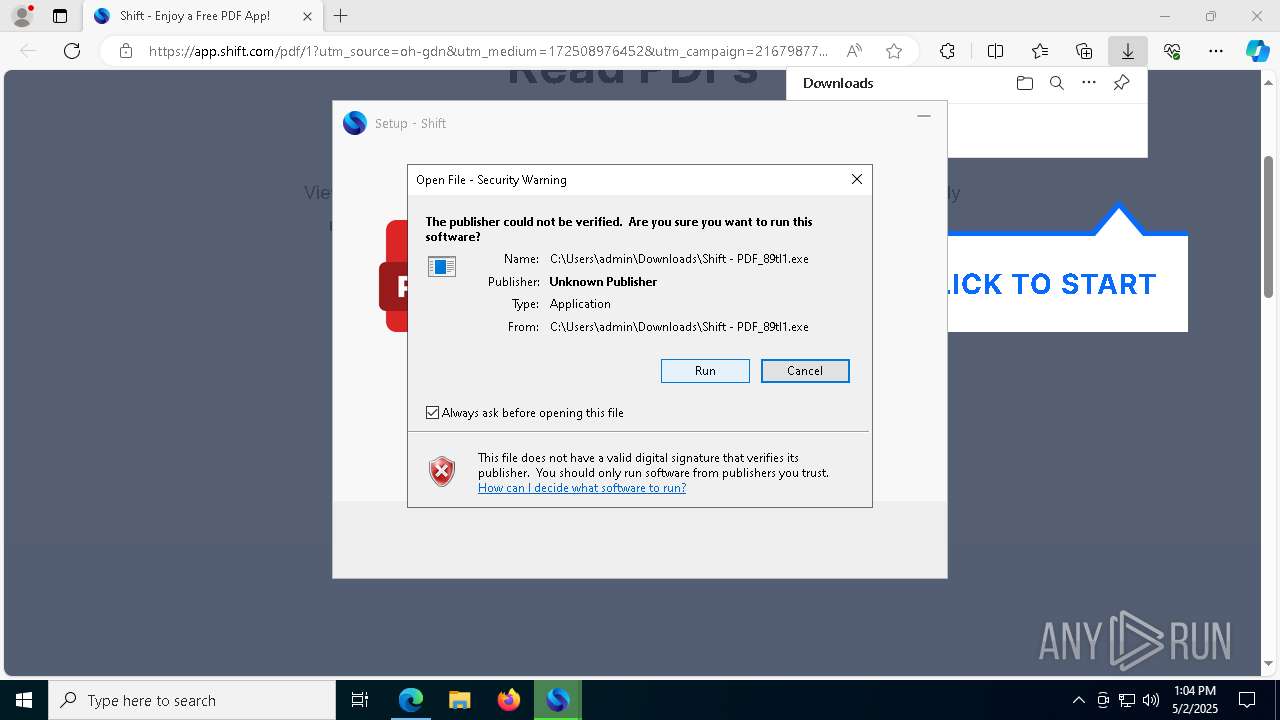Open Collections icon in Edge toolbar
This screenshot has width=1280, height=720.
(x=1084, y=51)
